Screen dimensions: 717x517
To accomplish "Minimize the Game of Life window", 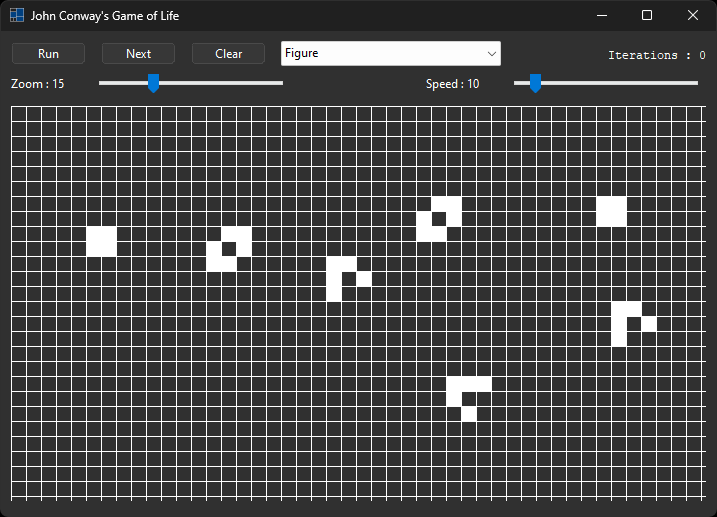I will (x=601, y=15).
